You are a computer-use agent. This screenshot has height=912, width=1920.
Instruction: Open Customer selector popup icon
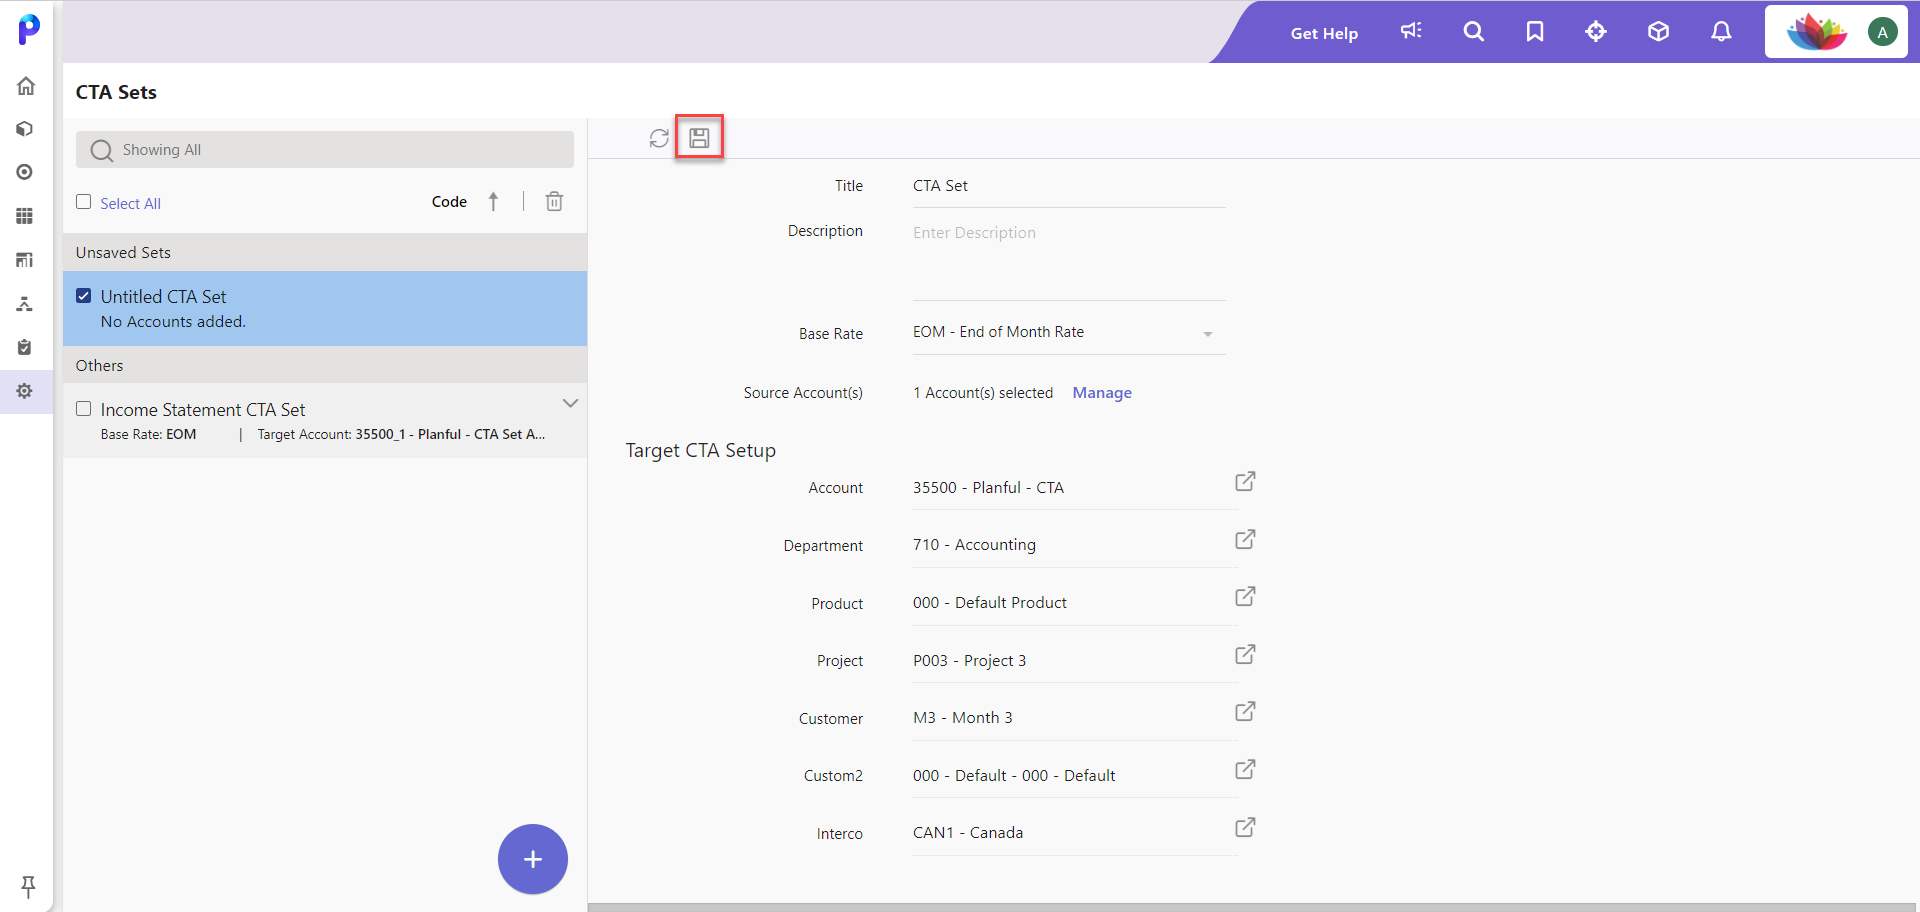click(x=1245, y=712)
